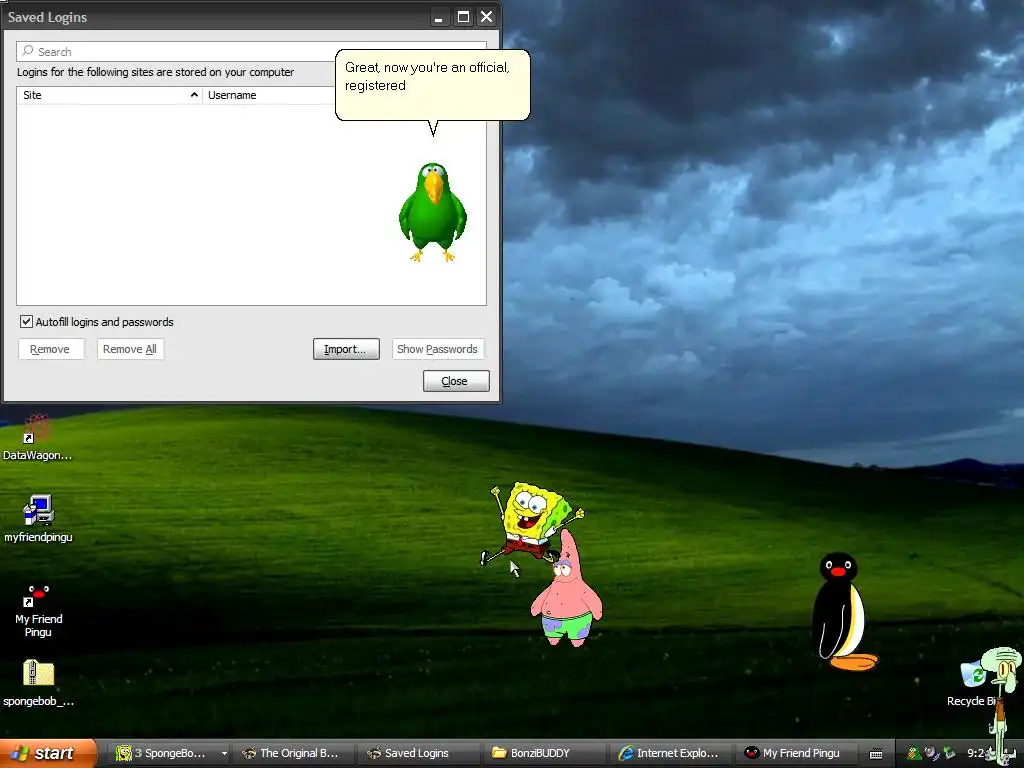The height and width of the screenshot is (768, 1024).
Task: Click the keyboard icon in taskbar
Action: point(876,754)
